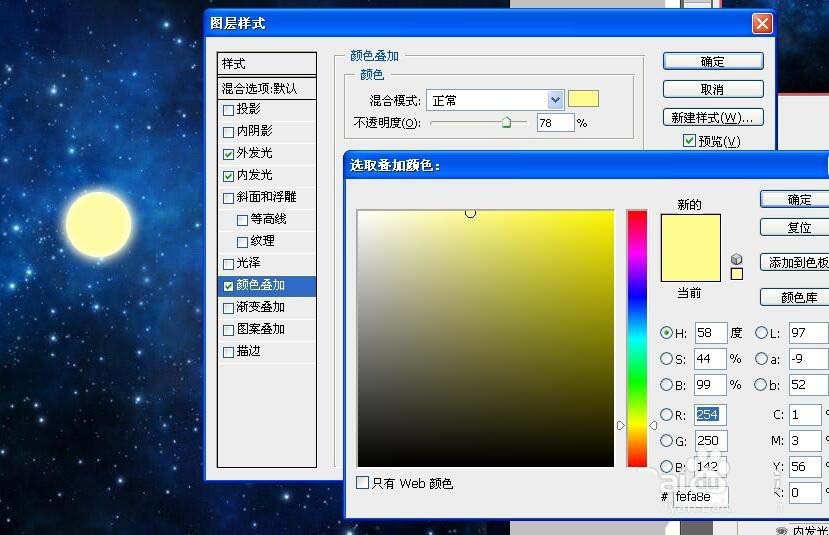
Task: Click the 新建样式(W)... button
Action: pyautogui.click(x=713, y=117)
